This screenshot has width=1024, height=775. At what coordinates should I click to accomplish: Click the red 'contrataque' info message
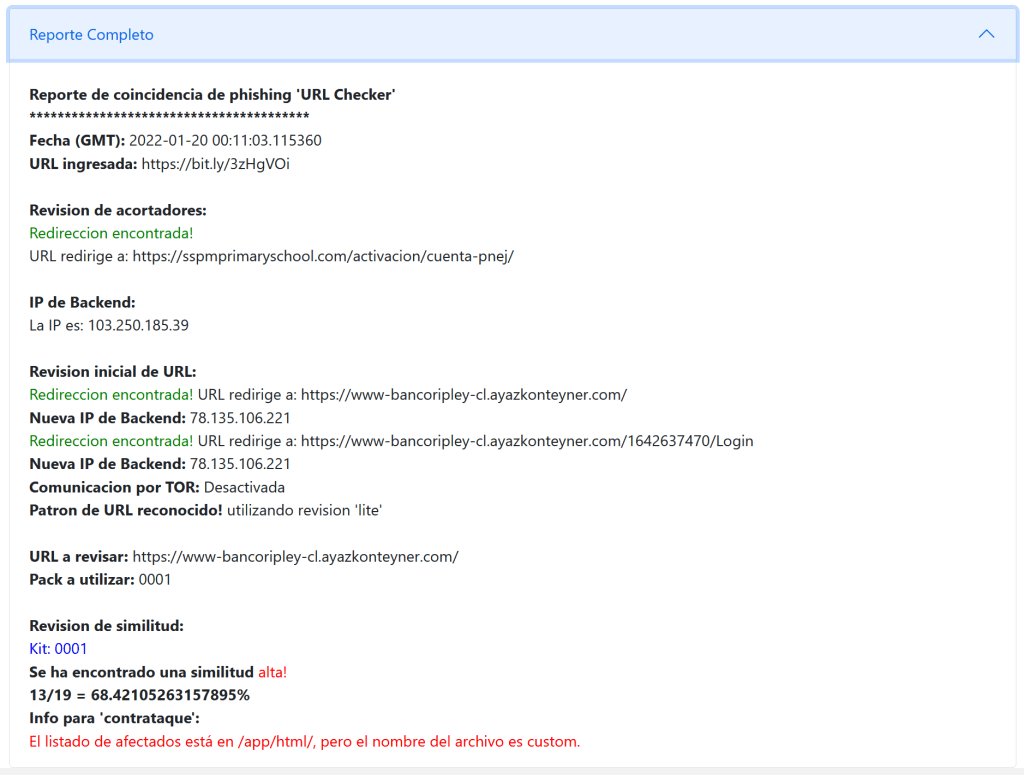coord(304,741)
